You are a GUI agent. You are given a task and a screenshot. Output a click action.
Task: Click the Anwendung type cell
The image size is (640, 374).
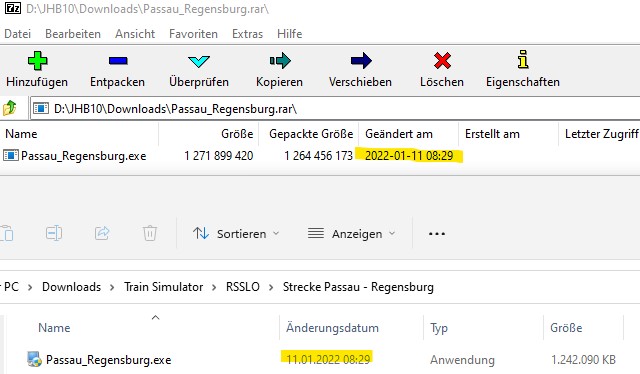coord(462,360)
